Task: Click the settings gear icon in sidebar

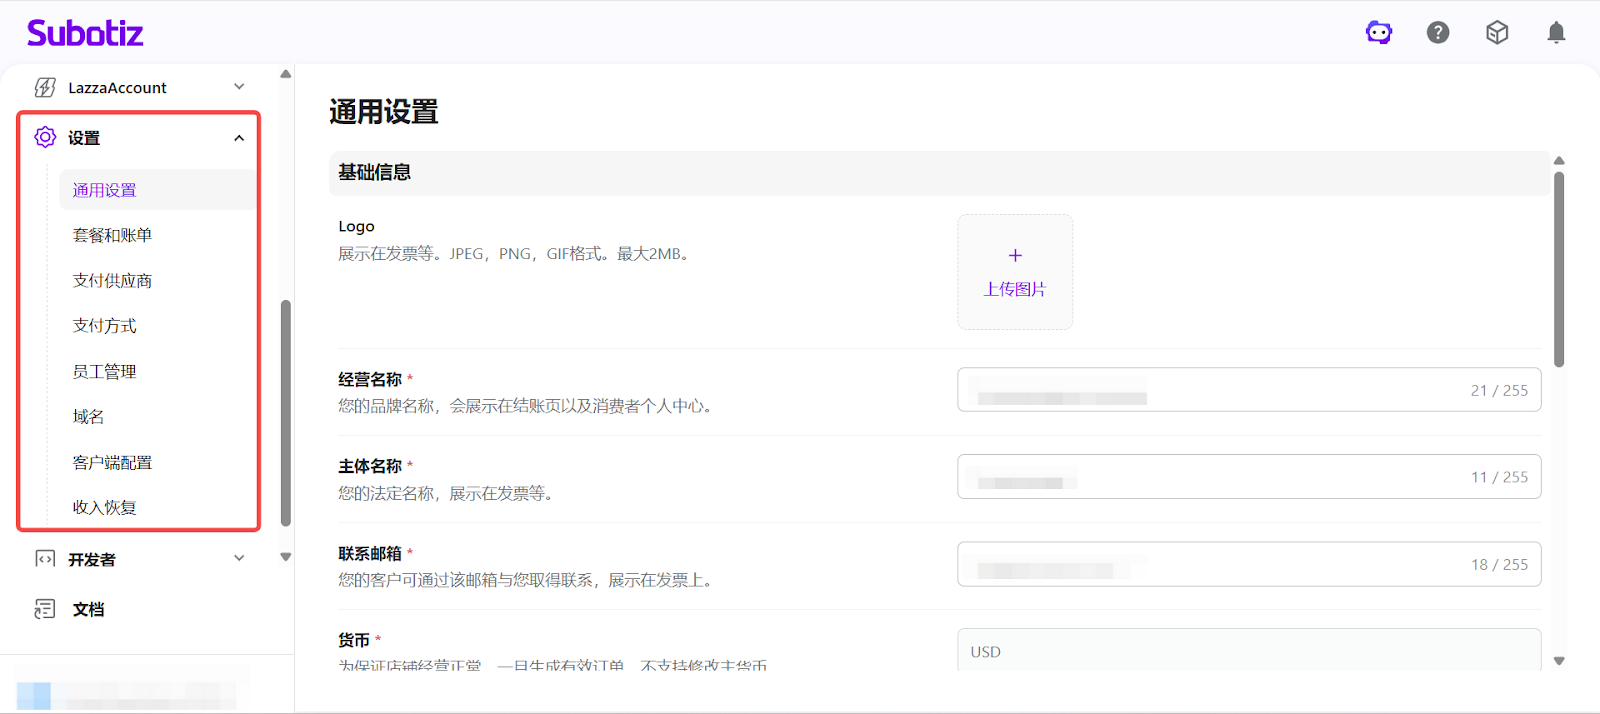Action: [45, 137]
